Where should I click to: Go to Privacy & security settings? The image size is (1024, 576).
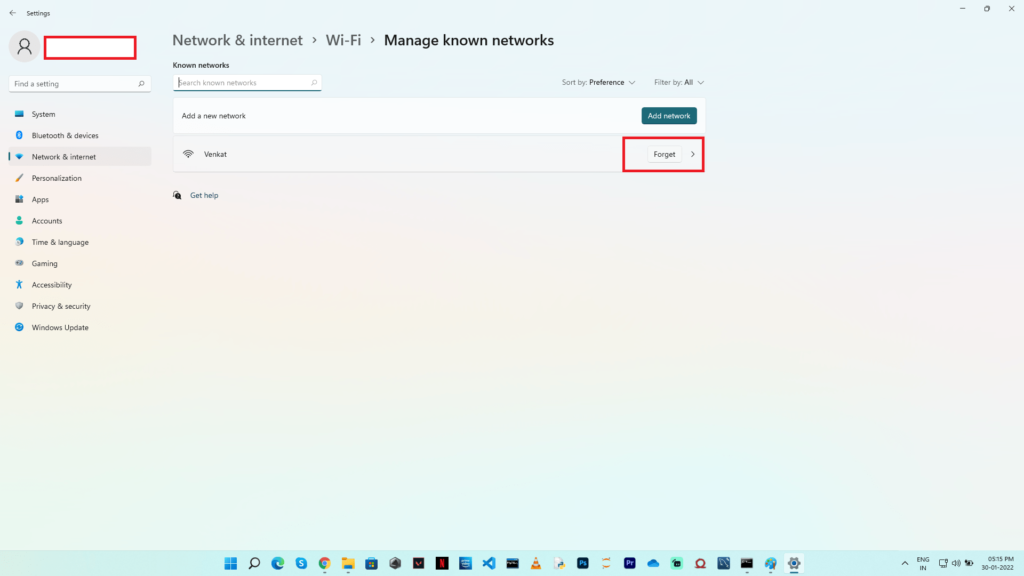pos(61,306)
